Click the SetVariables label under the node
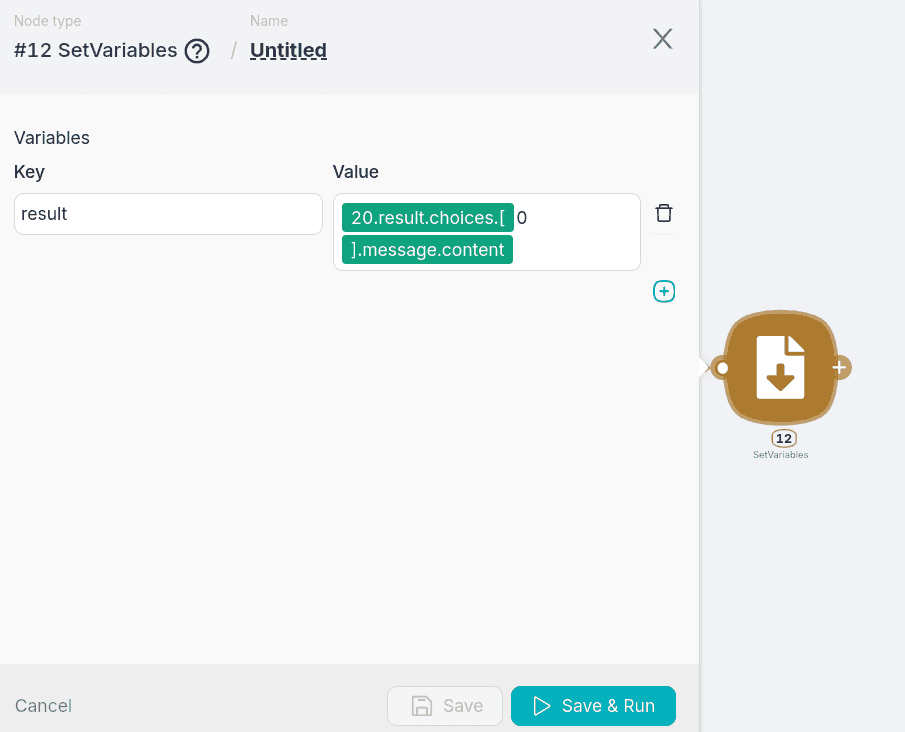The width and height of the screenshot is (905, 732). (780, 454)
